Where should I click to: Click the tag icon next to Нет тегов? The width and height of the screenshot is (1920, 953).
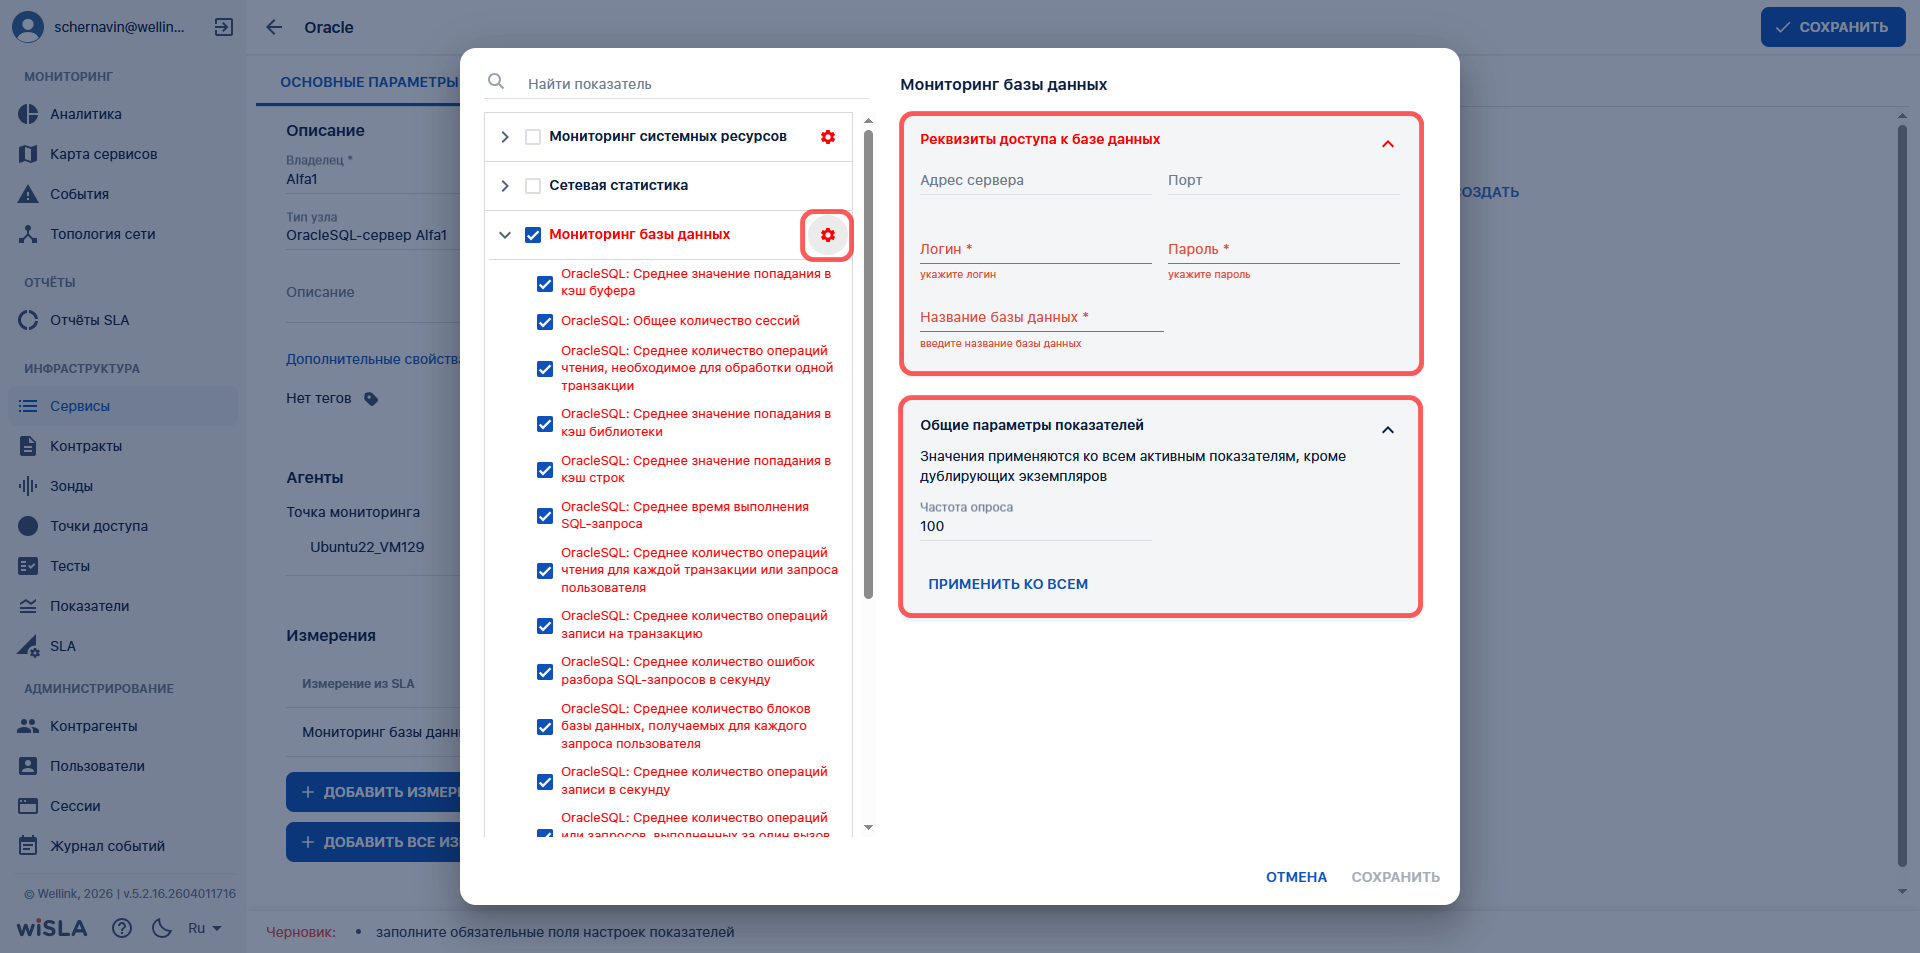(371, 399)
